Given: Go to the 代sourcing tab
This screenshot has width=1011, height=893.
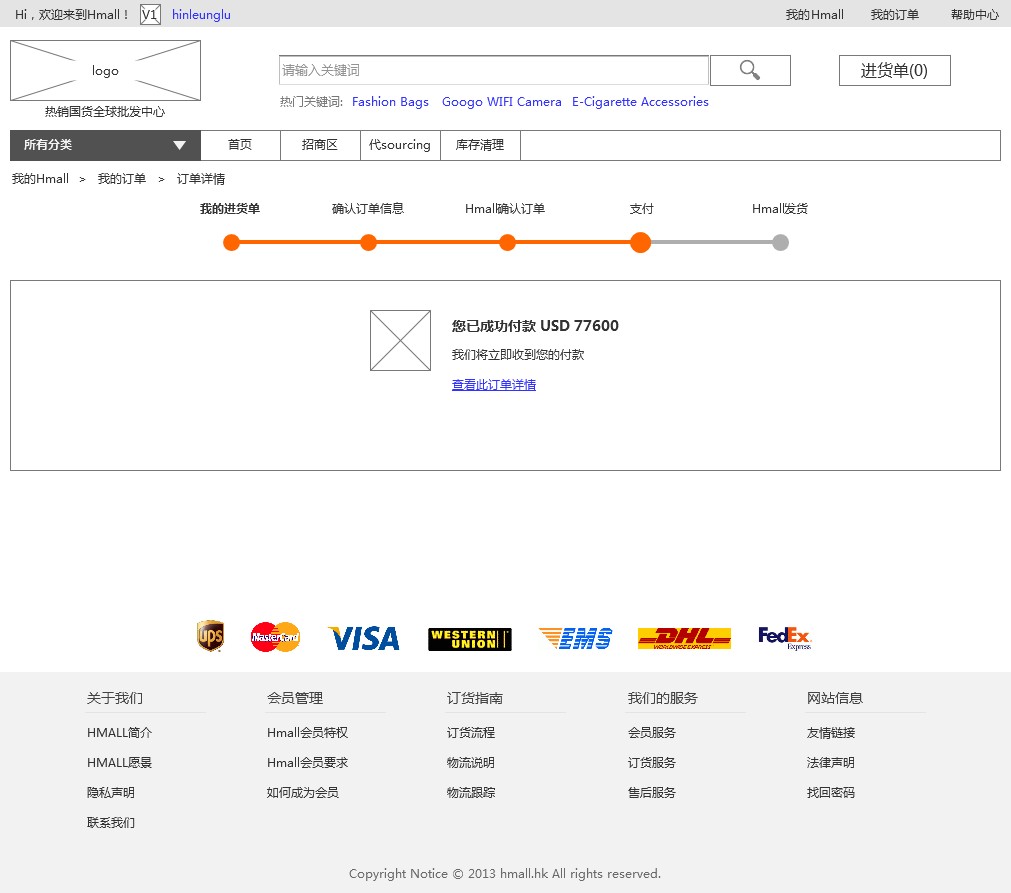Looking at the screenshot, I should [x=400, y=145].
